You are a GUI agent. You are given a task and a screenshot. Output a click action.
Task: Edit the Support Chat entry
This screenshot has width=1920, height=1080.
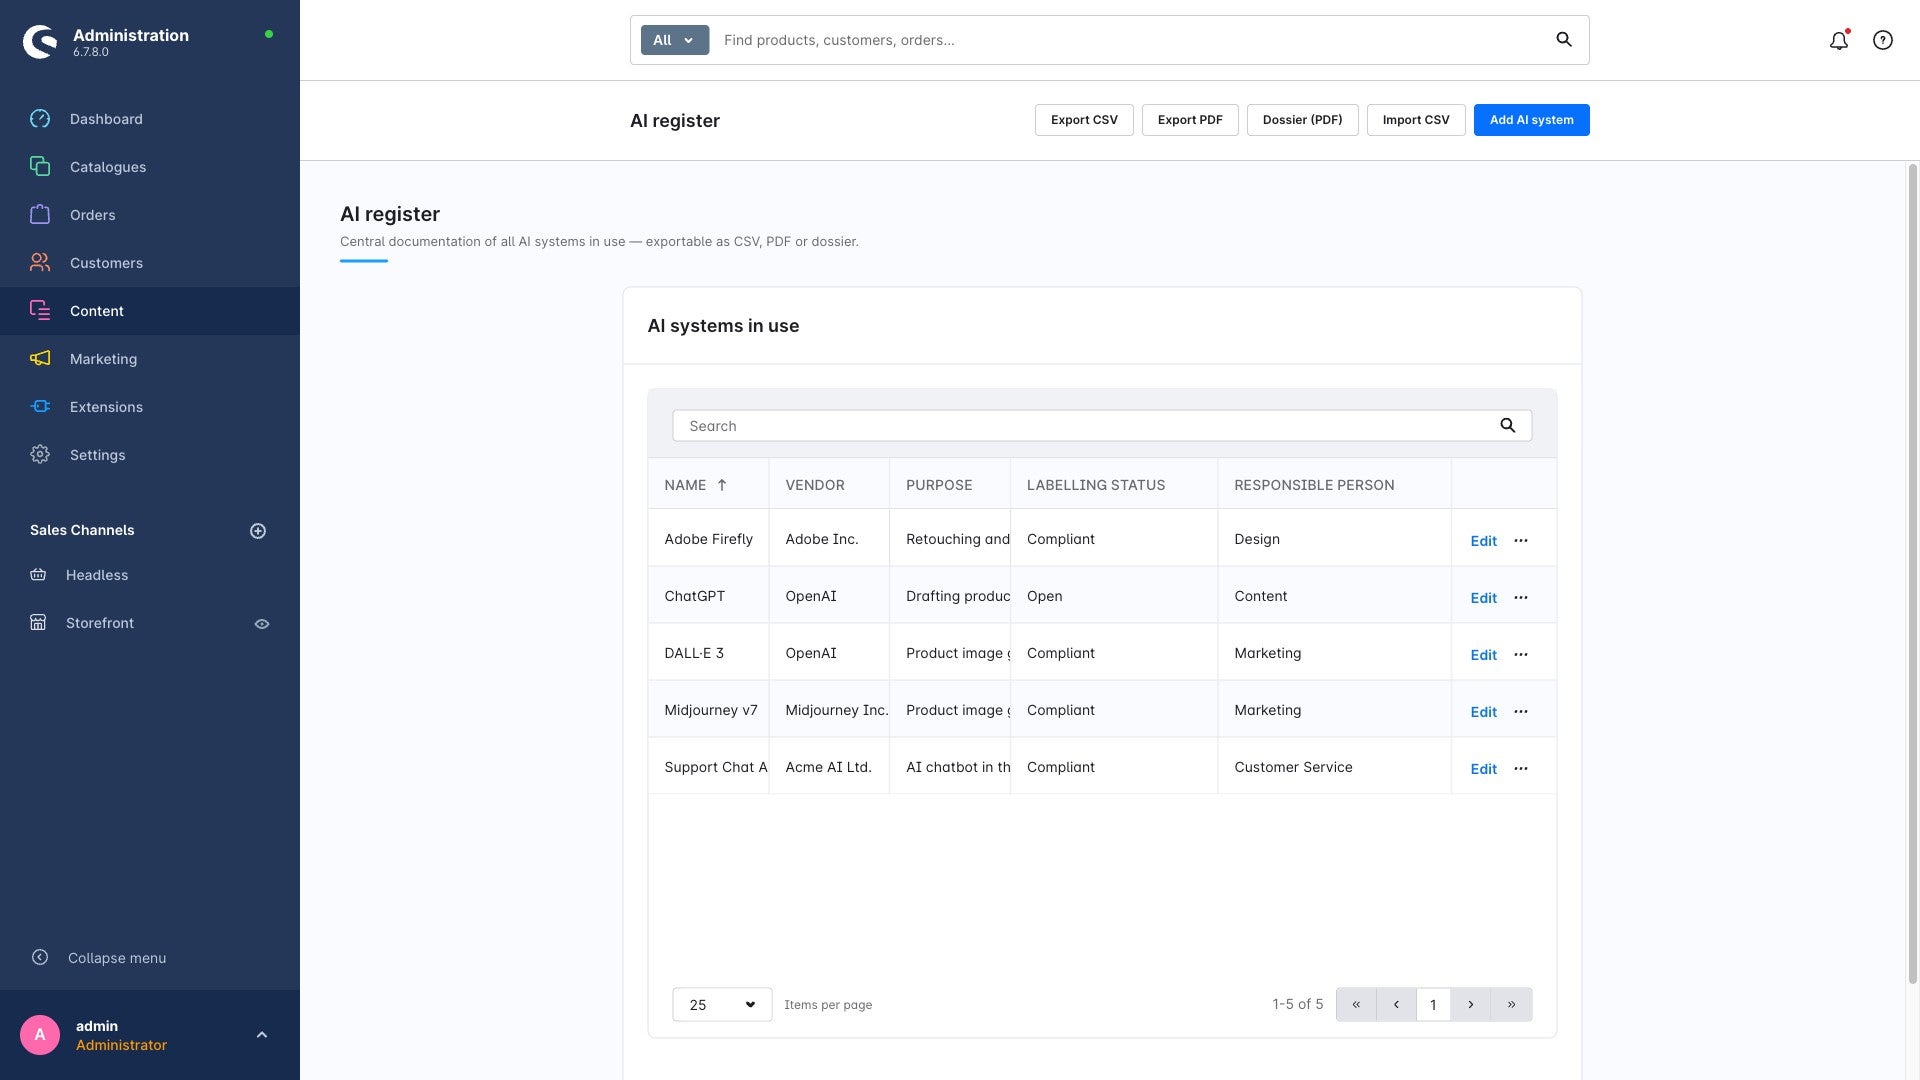(x=1484, y=769)
